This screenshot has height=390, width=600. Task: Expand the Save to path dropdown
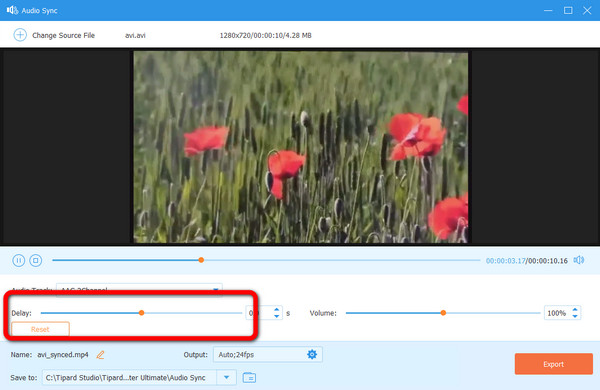(226, 377)
